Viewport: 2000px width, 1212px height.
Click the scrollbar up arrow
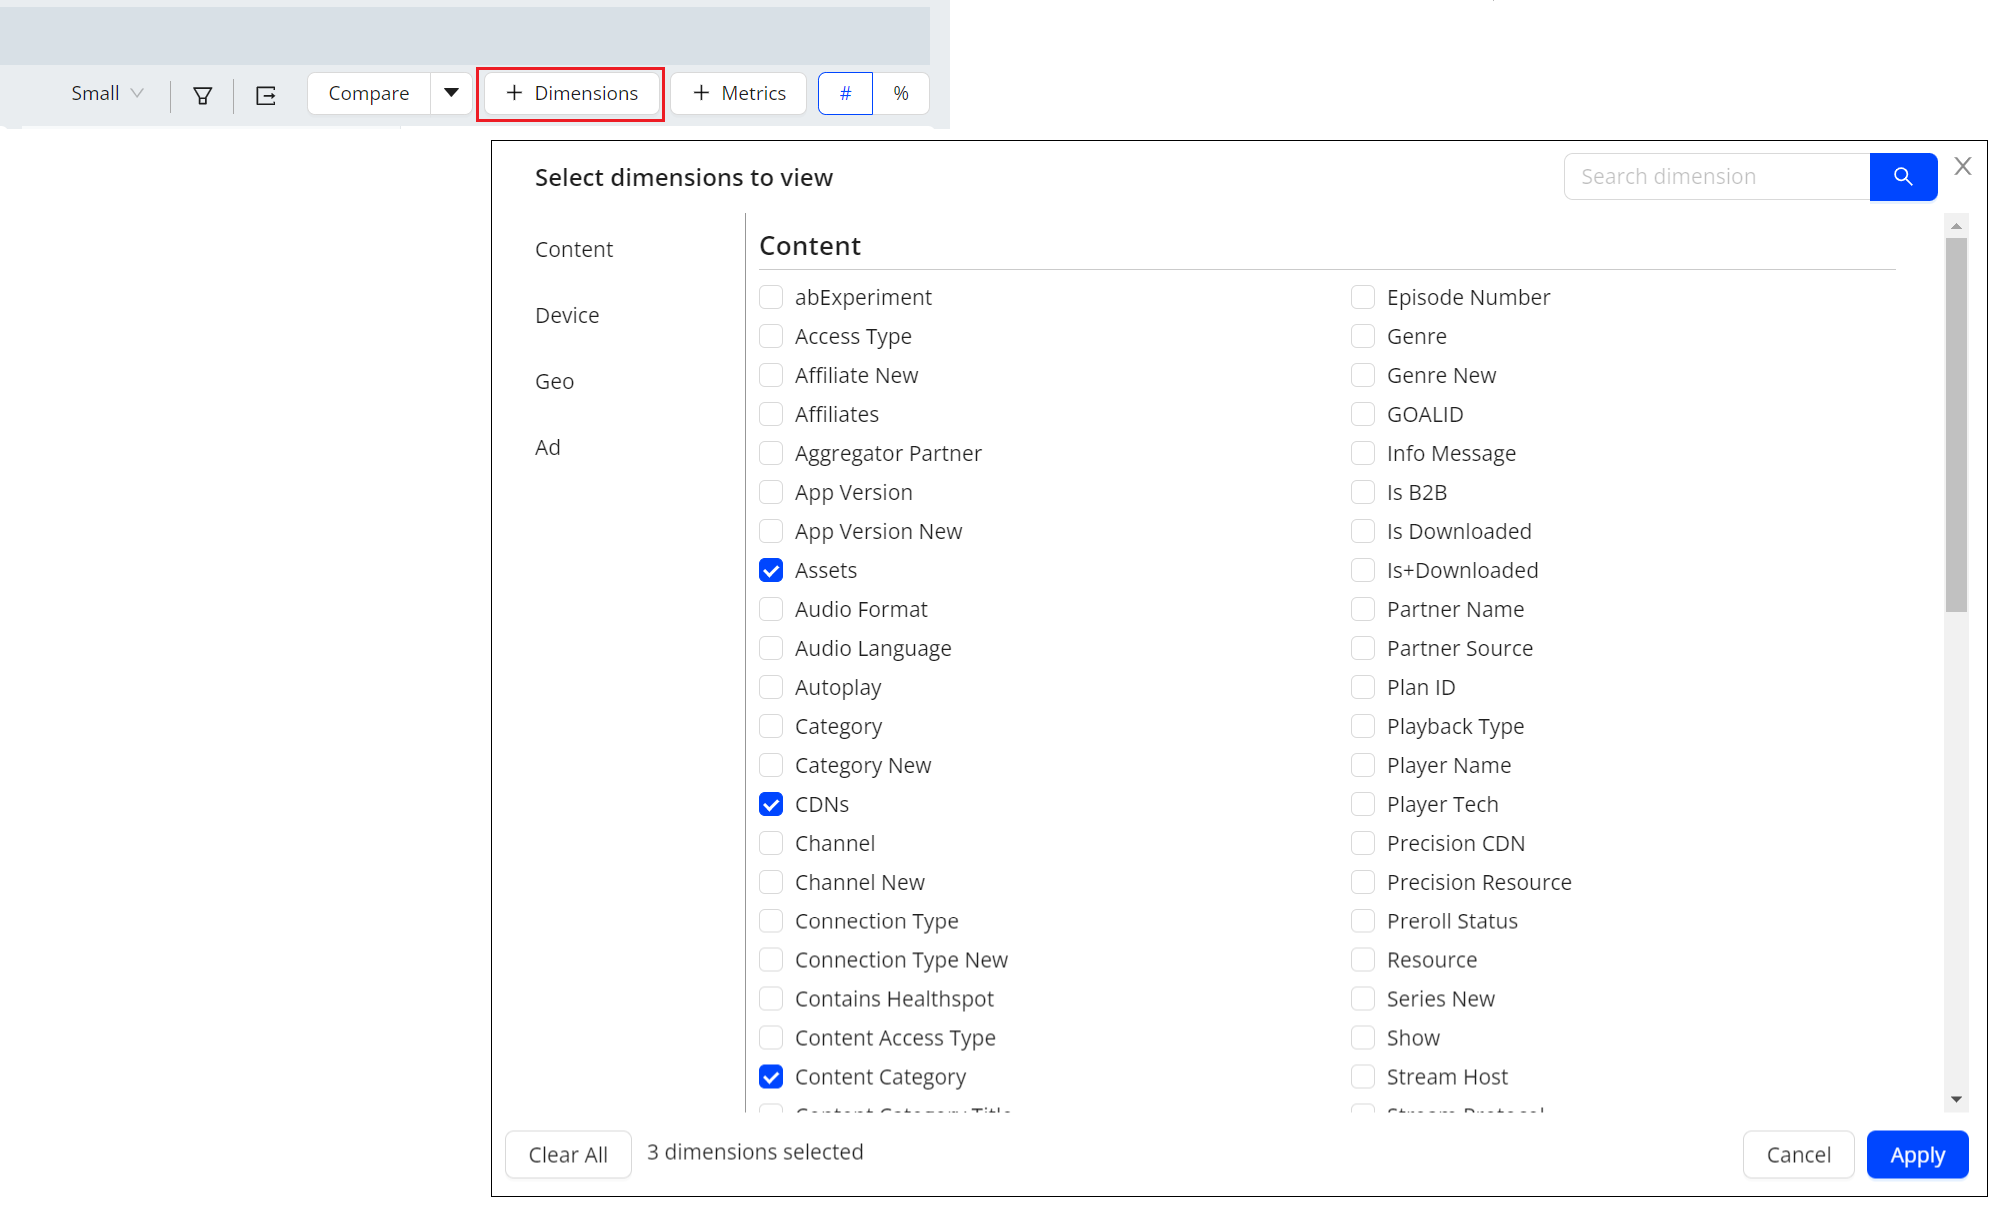1956,227
